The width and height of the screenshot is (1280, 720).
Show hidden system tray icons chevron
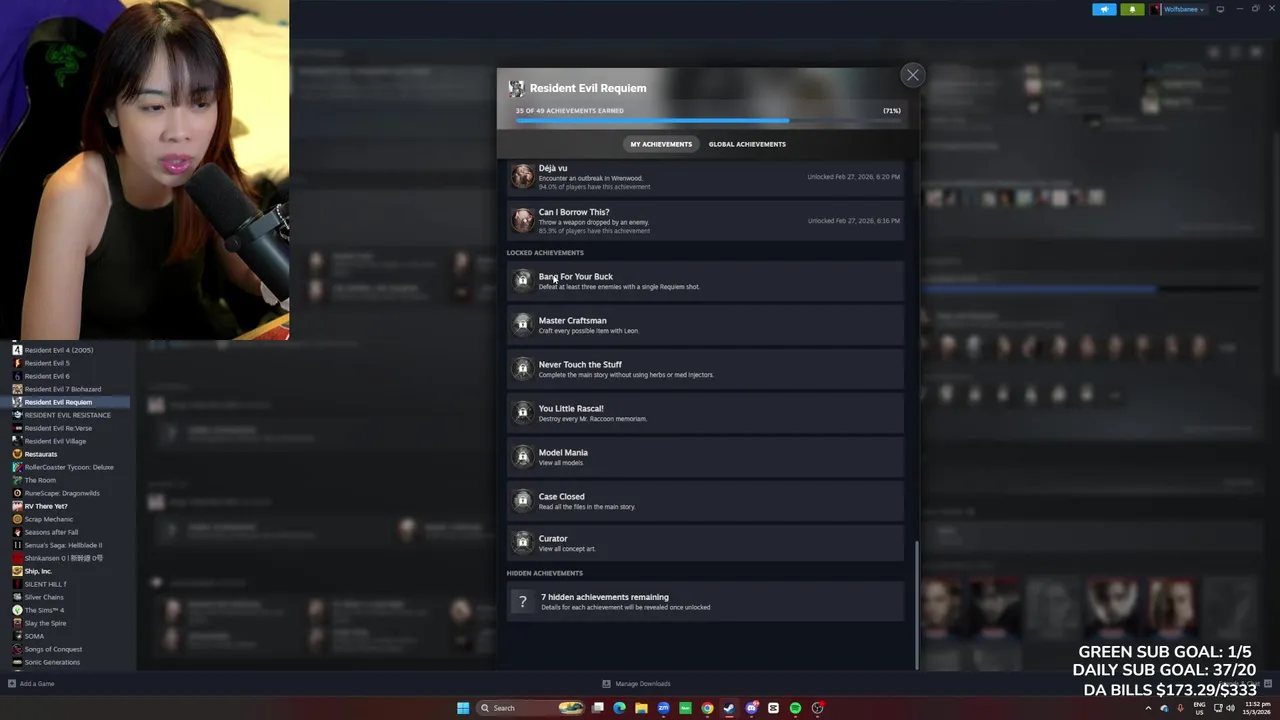tap(1148, 708)
